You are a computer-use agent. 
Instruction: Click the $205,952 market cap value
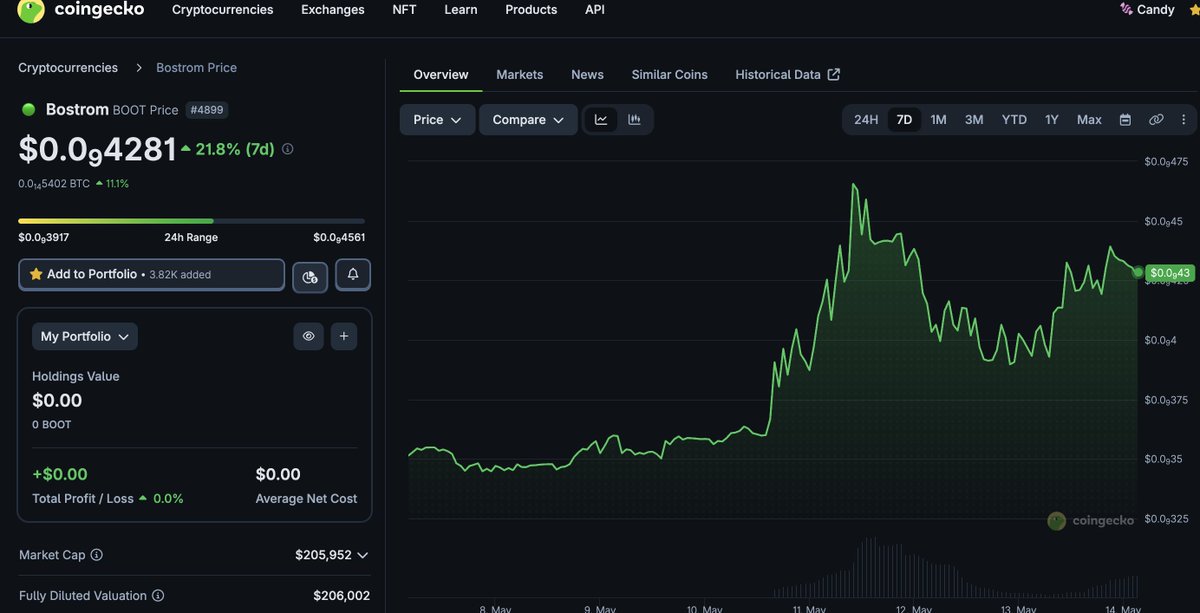click(x=324, y=555)
